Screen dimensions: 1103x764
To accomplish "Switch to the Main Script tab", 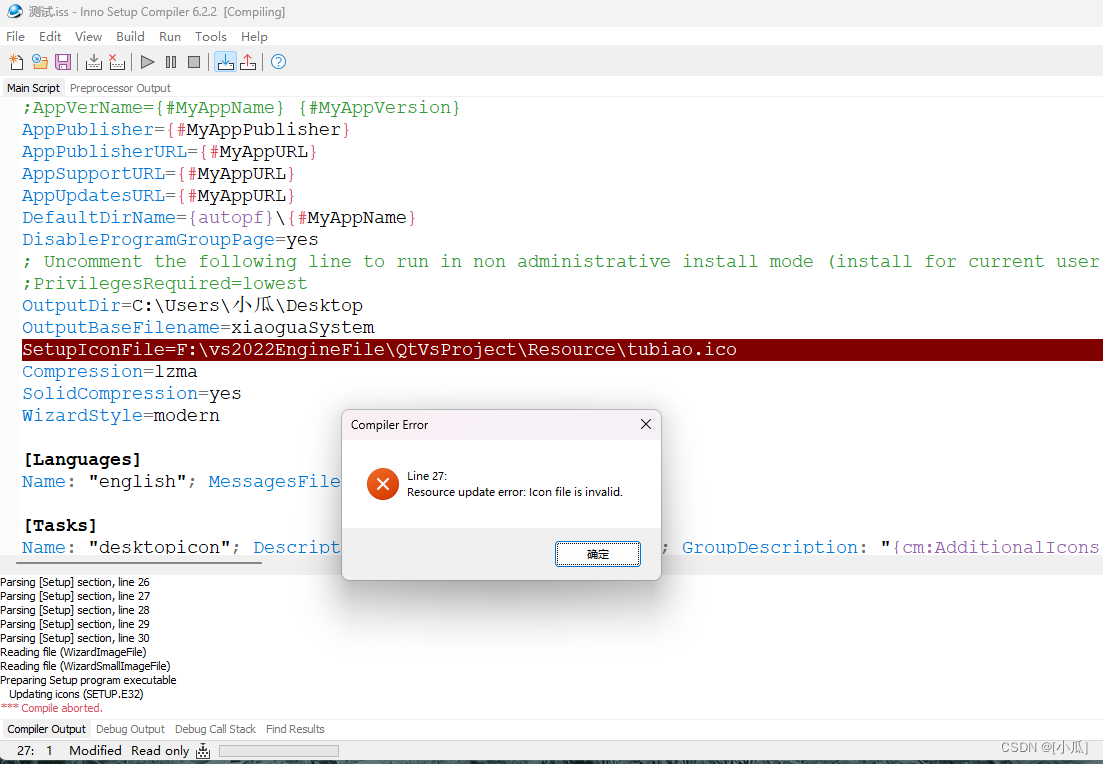I will [33, 88].
